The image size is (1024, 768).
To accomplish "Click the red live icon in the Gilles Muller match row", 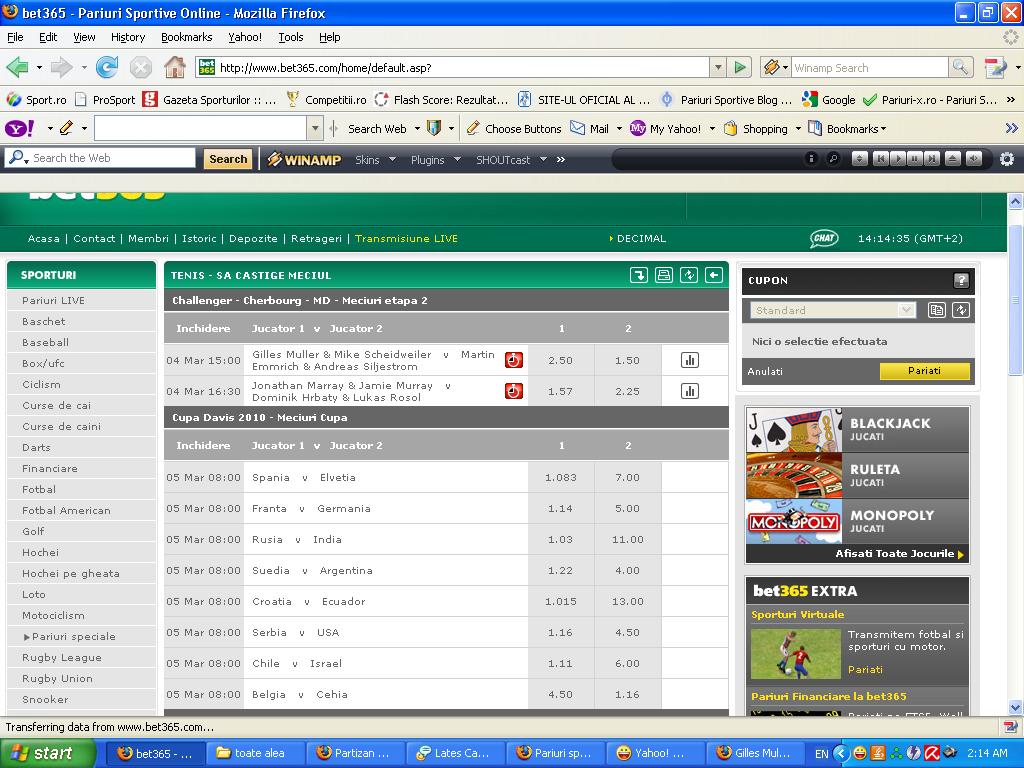I will [514, 360].
